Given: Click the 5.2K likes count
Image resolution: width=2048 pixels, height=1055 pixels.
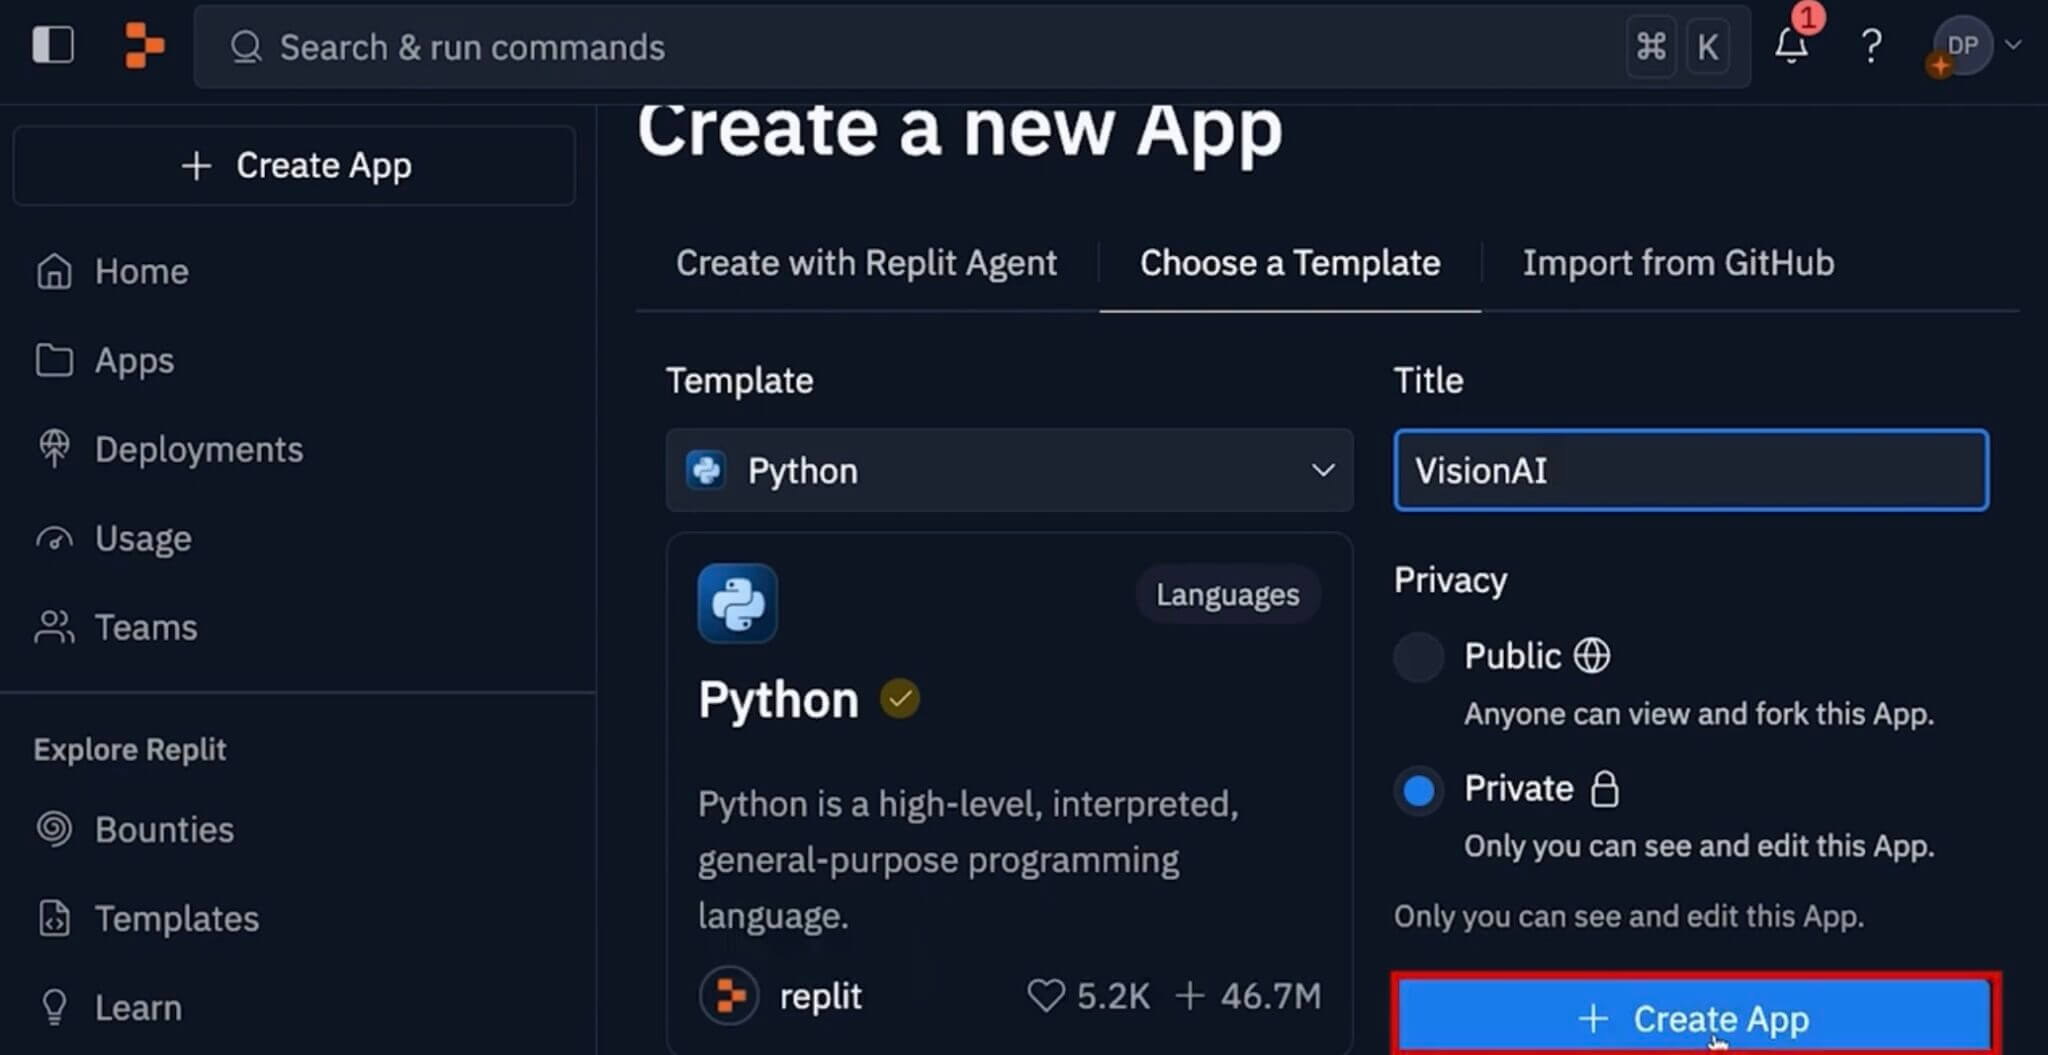Looking at the screenshot, I should pyautogui.click(x=1113, y=996).
